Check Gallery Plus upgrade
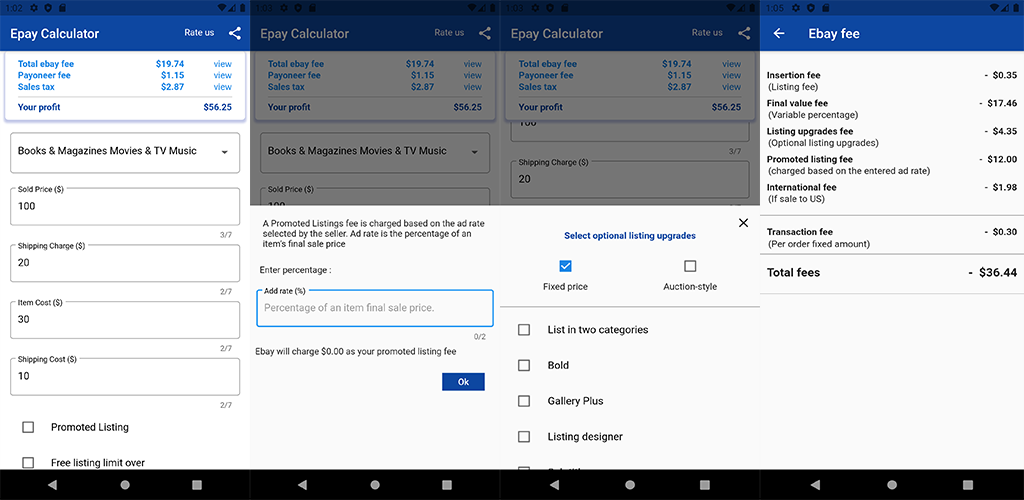This screenshot has width=1024, height=500. (x=524, y=401)
